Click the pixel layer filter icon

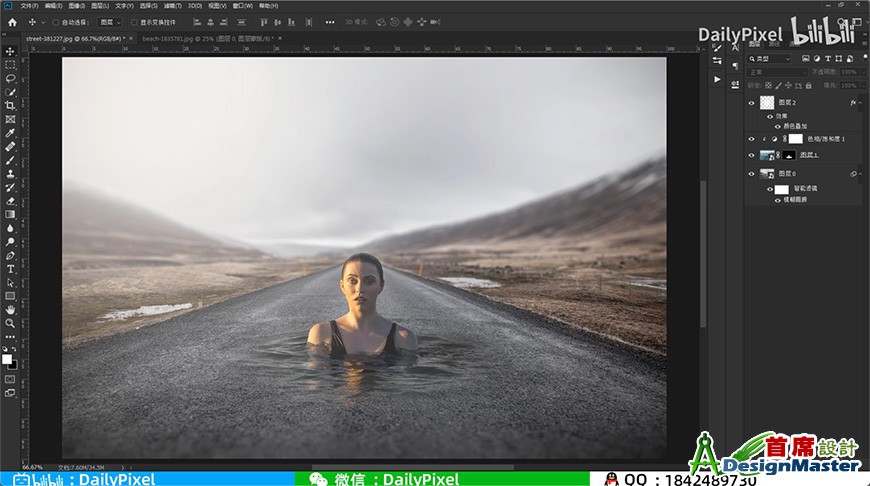click(806, 58)
